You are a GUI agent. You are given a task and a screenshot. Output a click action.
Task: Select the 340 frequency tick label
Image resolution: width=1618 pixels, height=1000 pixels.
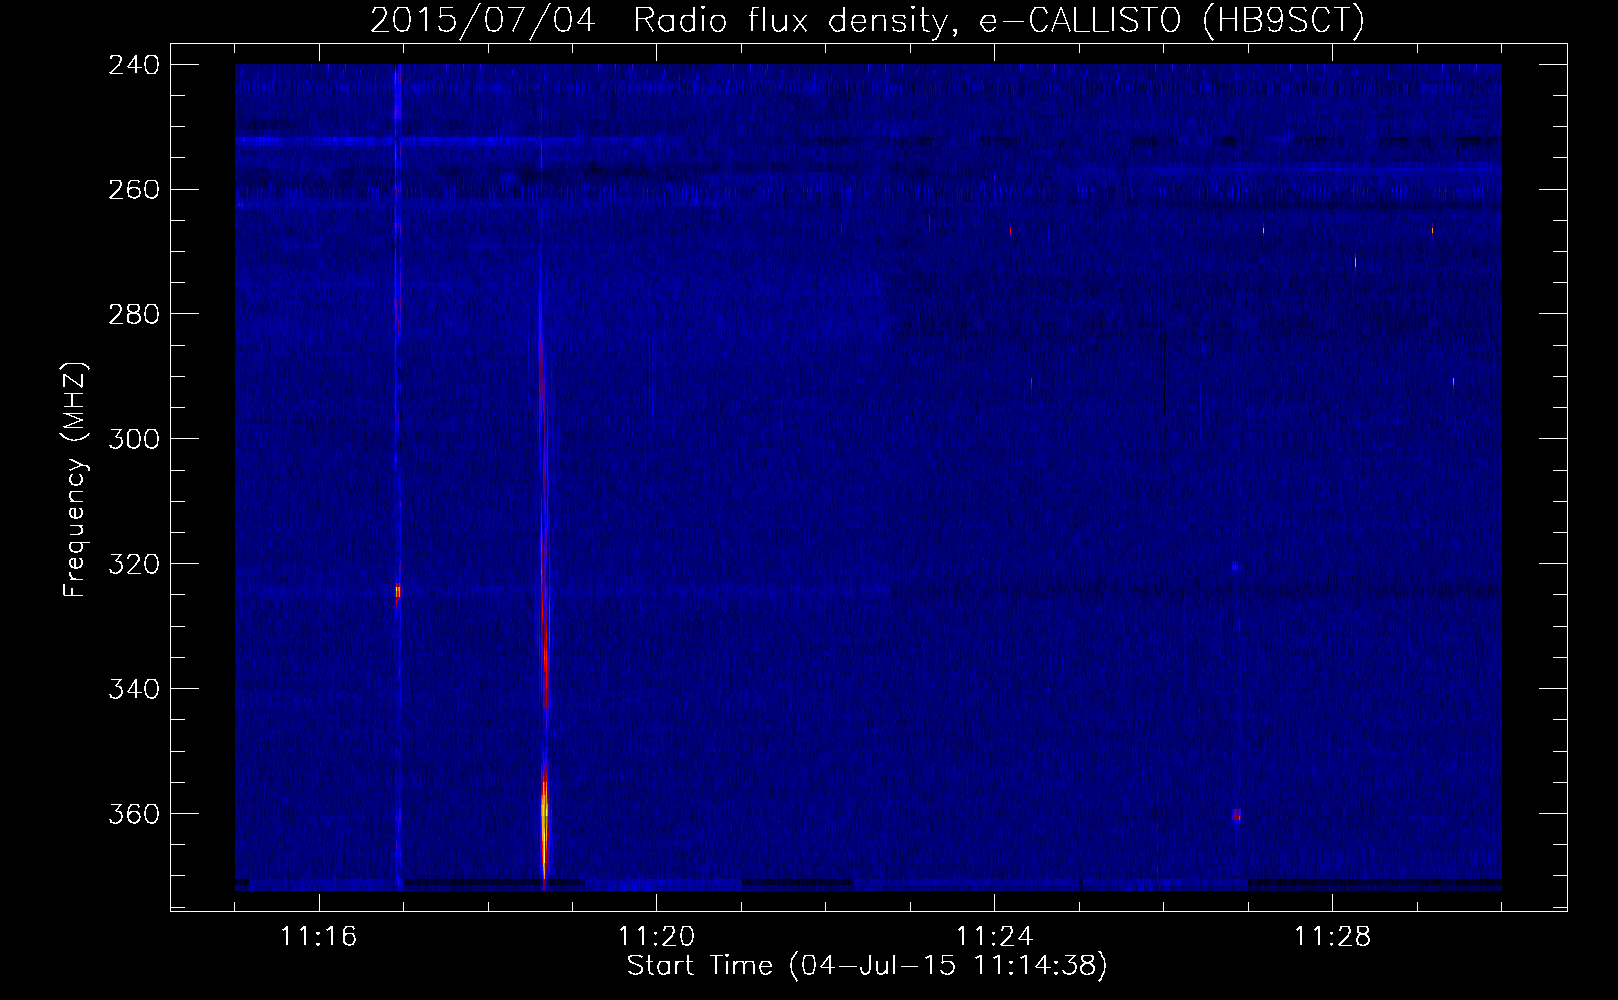tap(134, 690)
